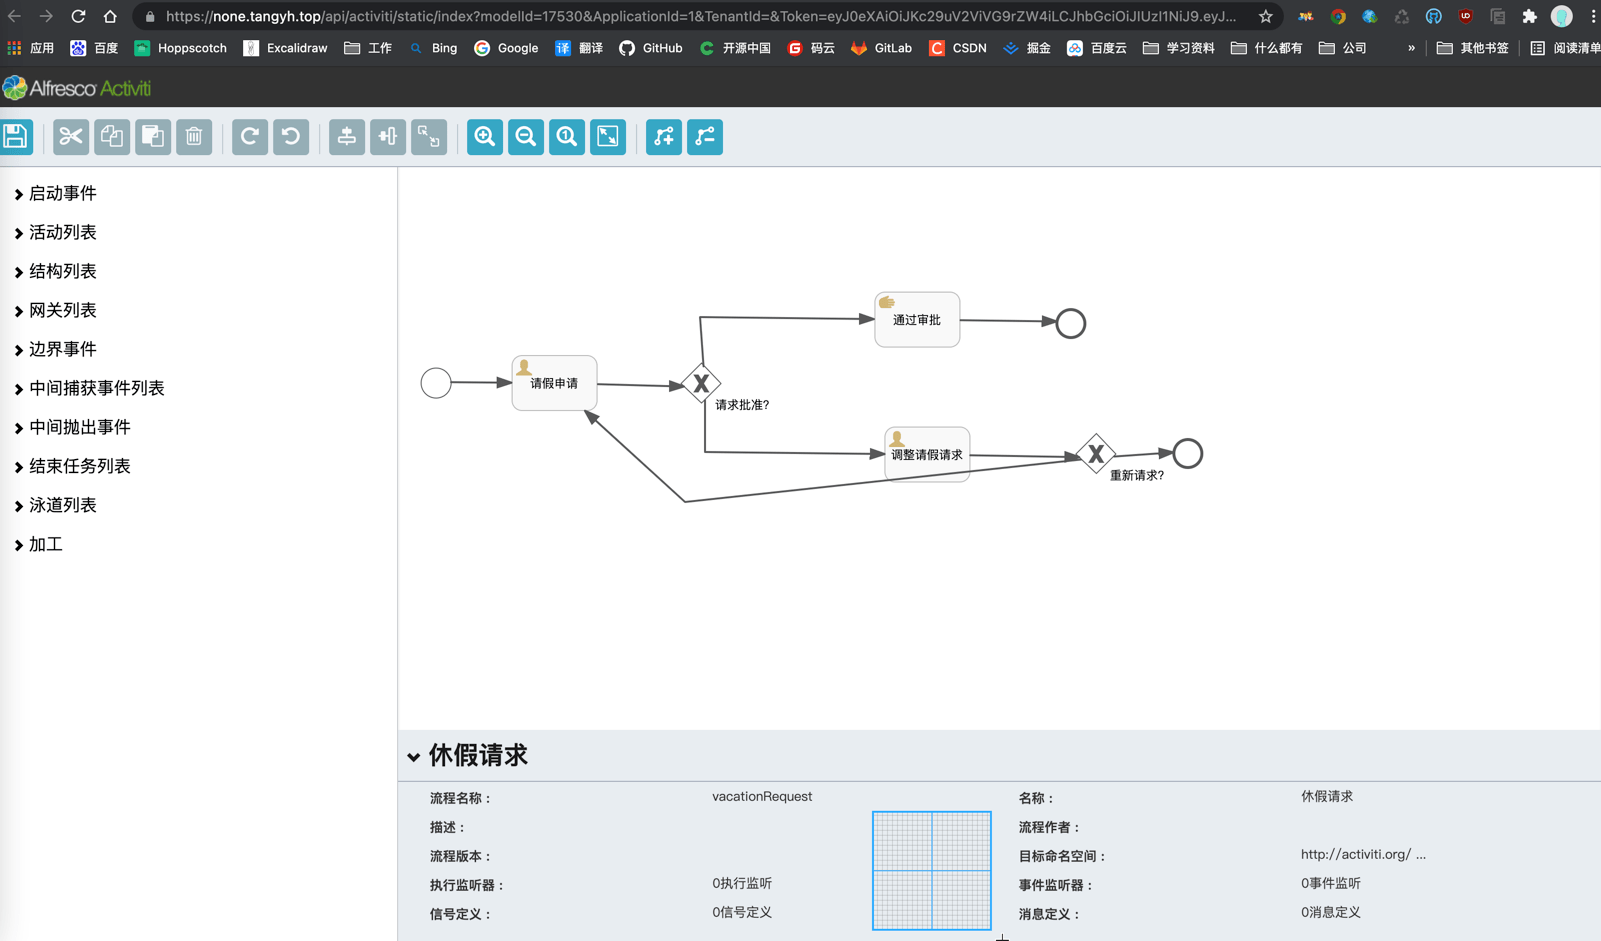Click the Delete trash icon
Viewport: 1601px width, 941px height.
tap(194, 137)
